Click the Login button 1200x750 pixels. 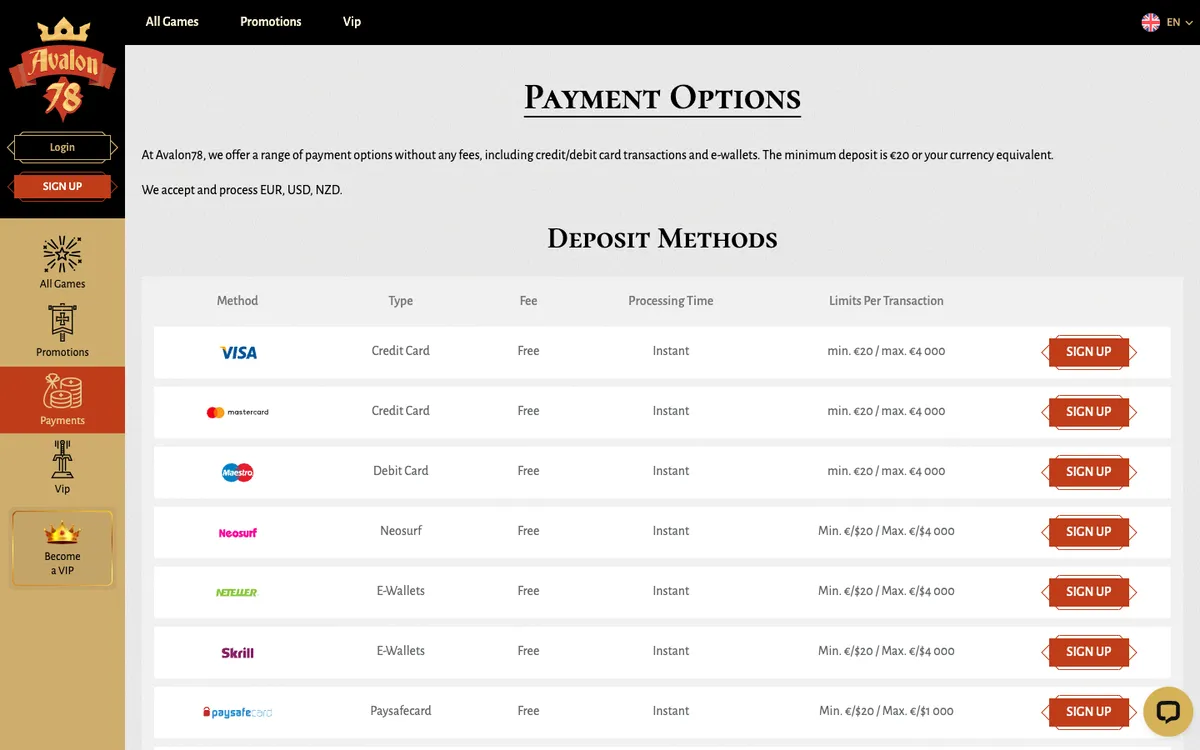point(62,147)
